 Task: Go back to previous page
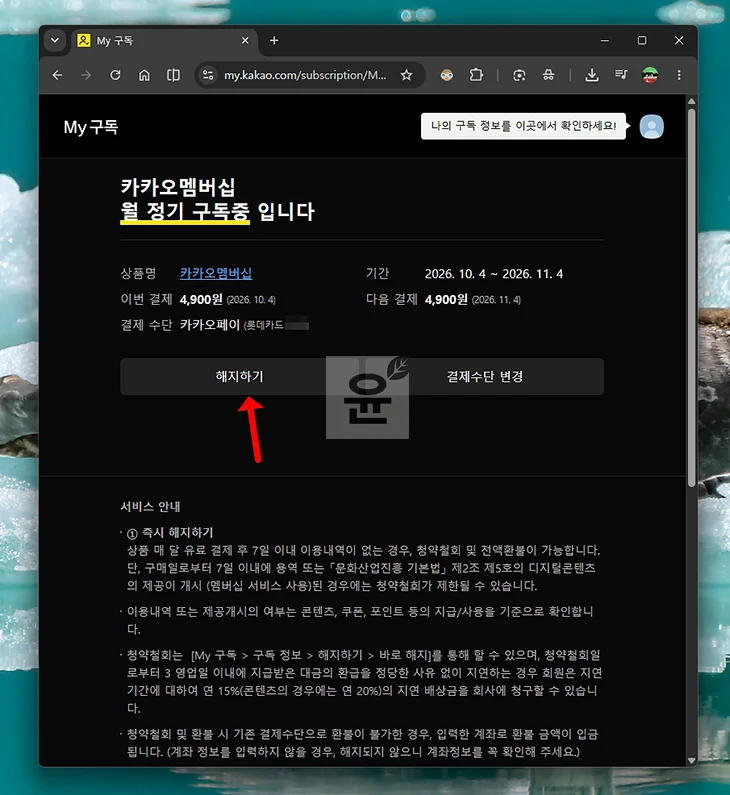(x=57, y=76)
